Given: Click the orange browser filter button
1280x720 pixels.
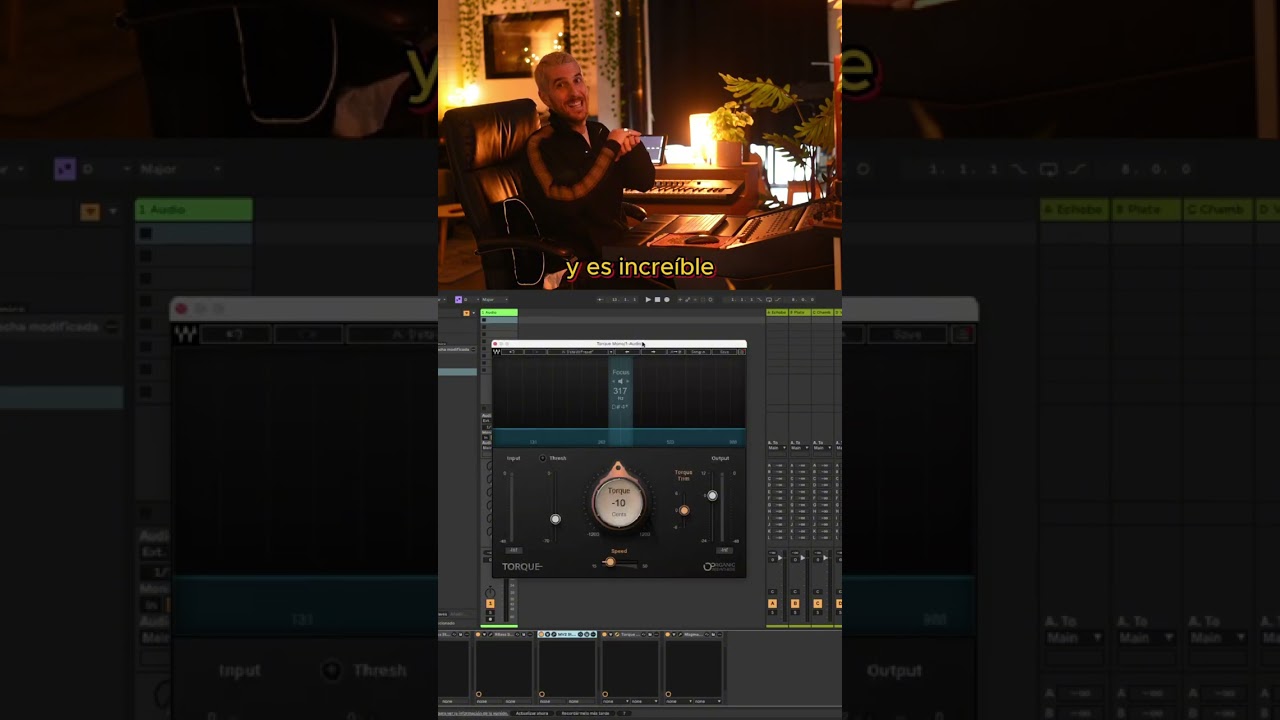Looking at the screenshot, I should pos(466,312).
